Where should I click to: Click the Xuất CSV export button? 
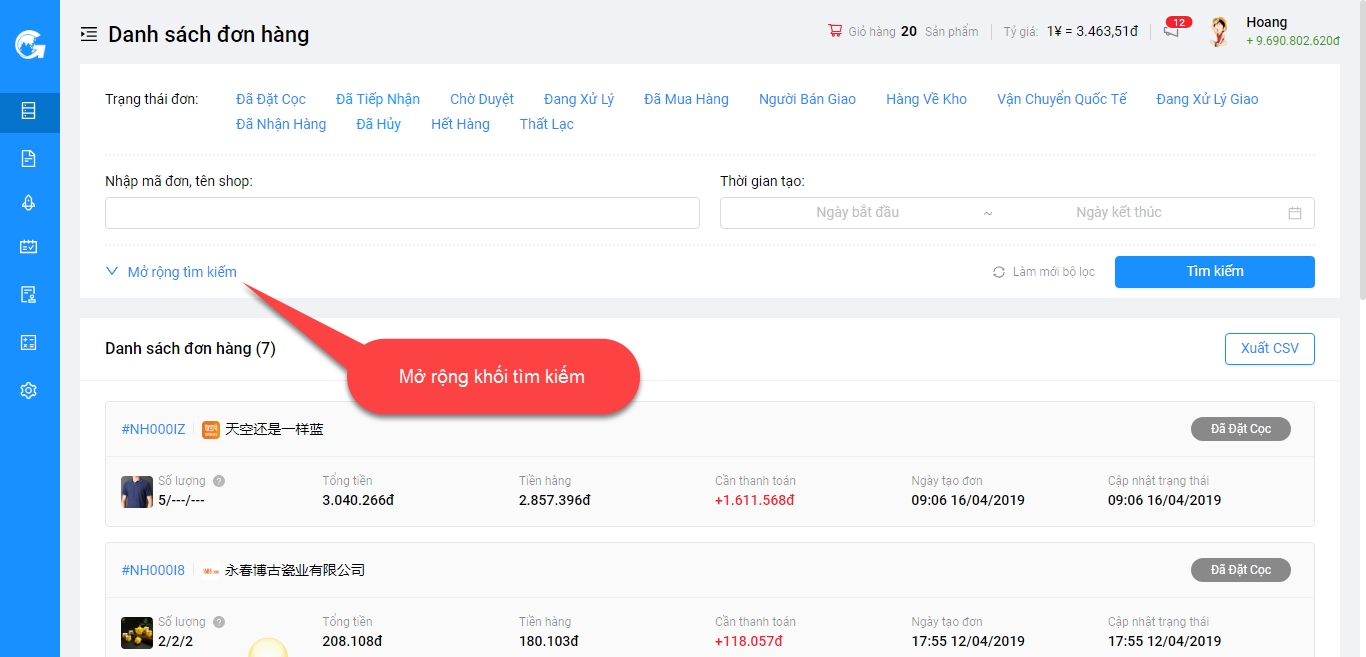pyautogui.click(x=1269, y=348)
